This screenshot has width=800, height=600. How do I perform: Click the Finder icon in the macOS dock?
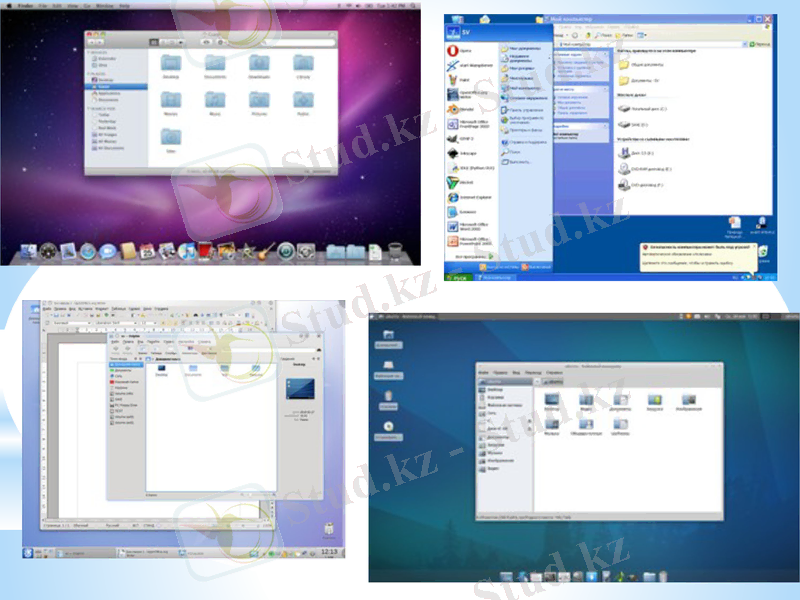tap(27, 252)
